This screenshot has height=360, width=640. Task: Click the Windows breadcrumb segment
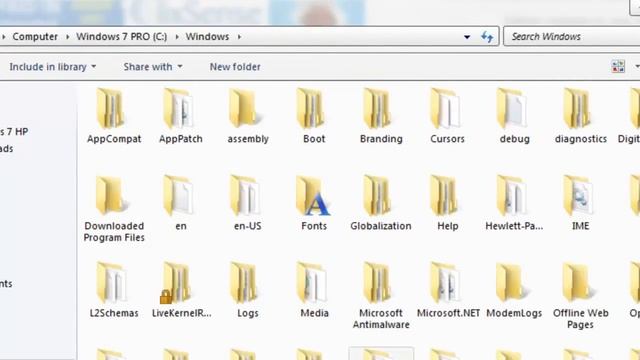coord(207,37)
